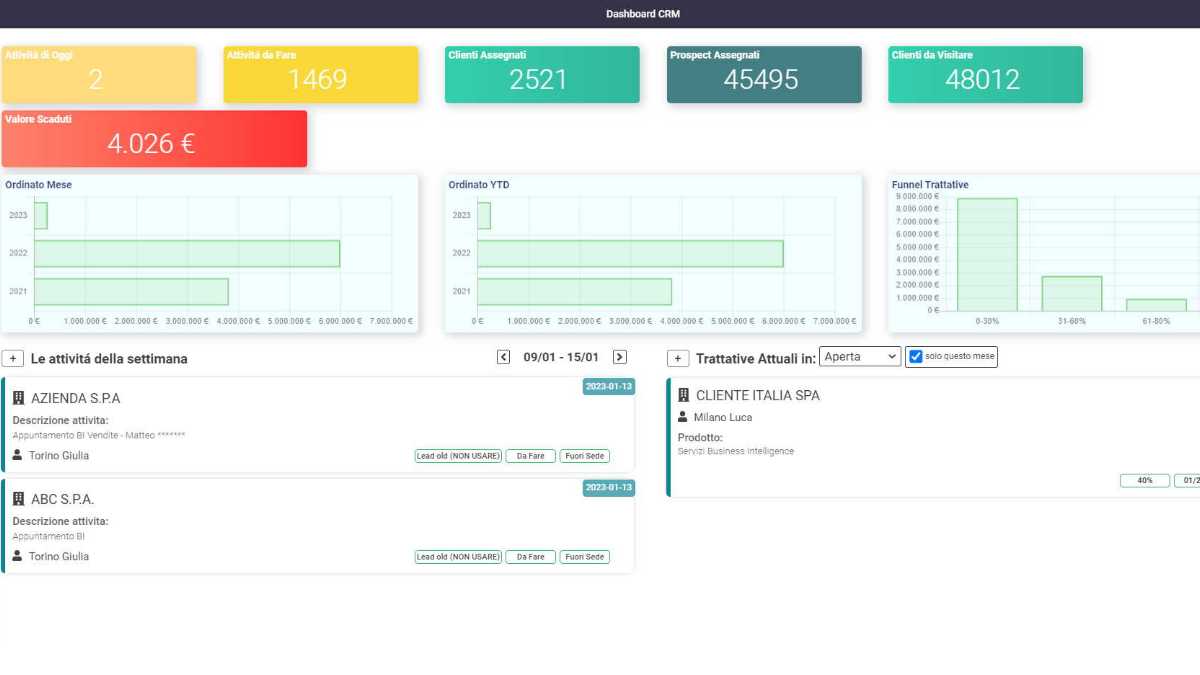1200x675 pixels.
Task: Click 2022 bar in Ordinato Mese chart
Action: tap(187, 253)
